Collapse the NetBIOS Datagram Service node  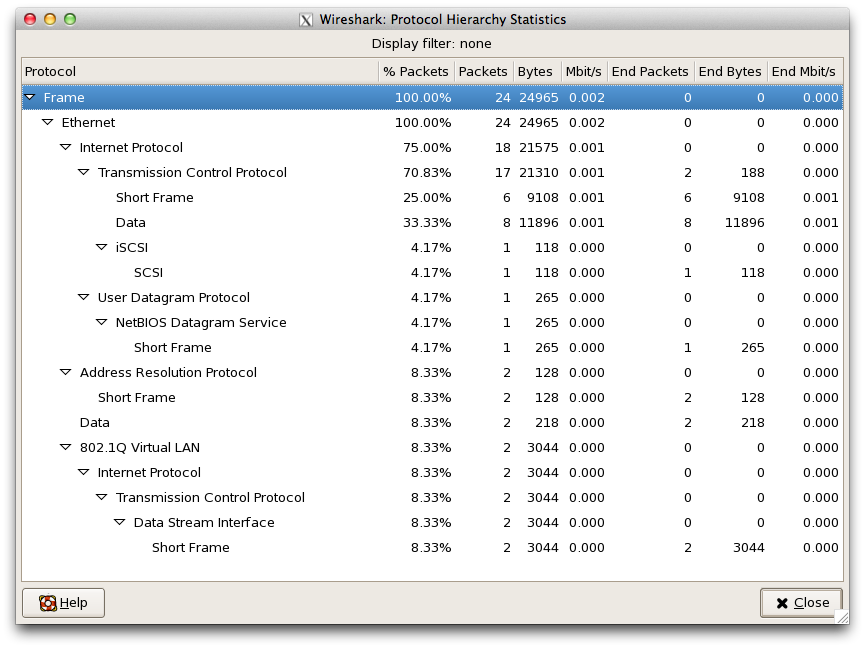[102, 323]
